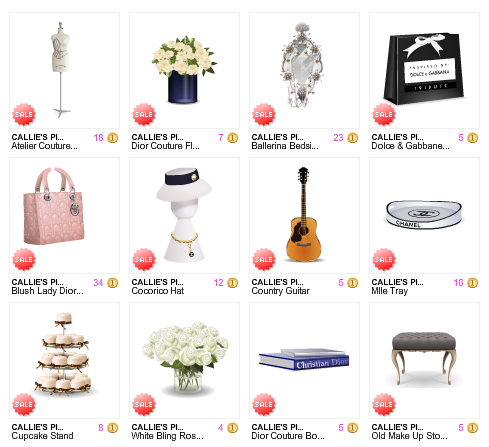Click the SALE badge on Atelier Couture mannequin

point(24,114)
